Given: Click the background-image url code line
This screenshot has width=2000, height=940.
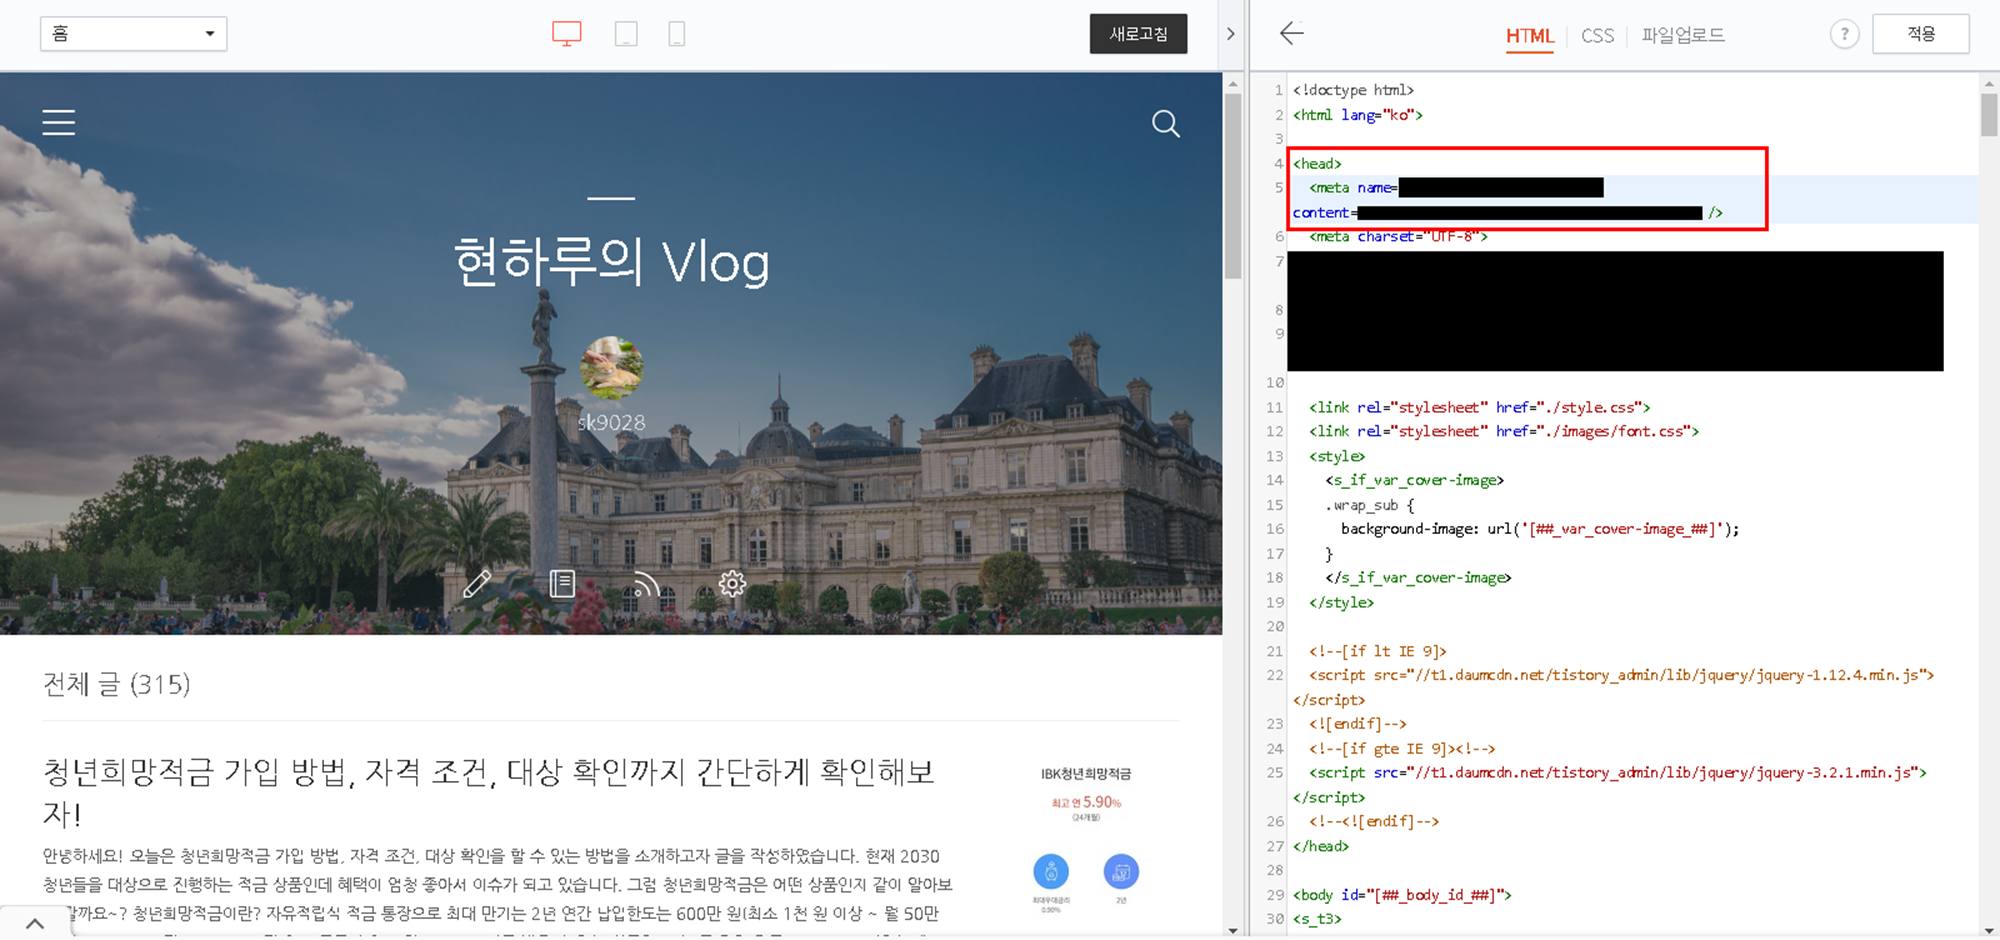Looking at the screenshot, I should (x=1540, y=530).
